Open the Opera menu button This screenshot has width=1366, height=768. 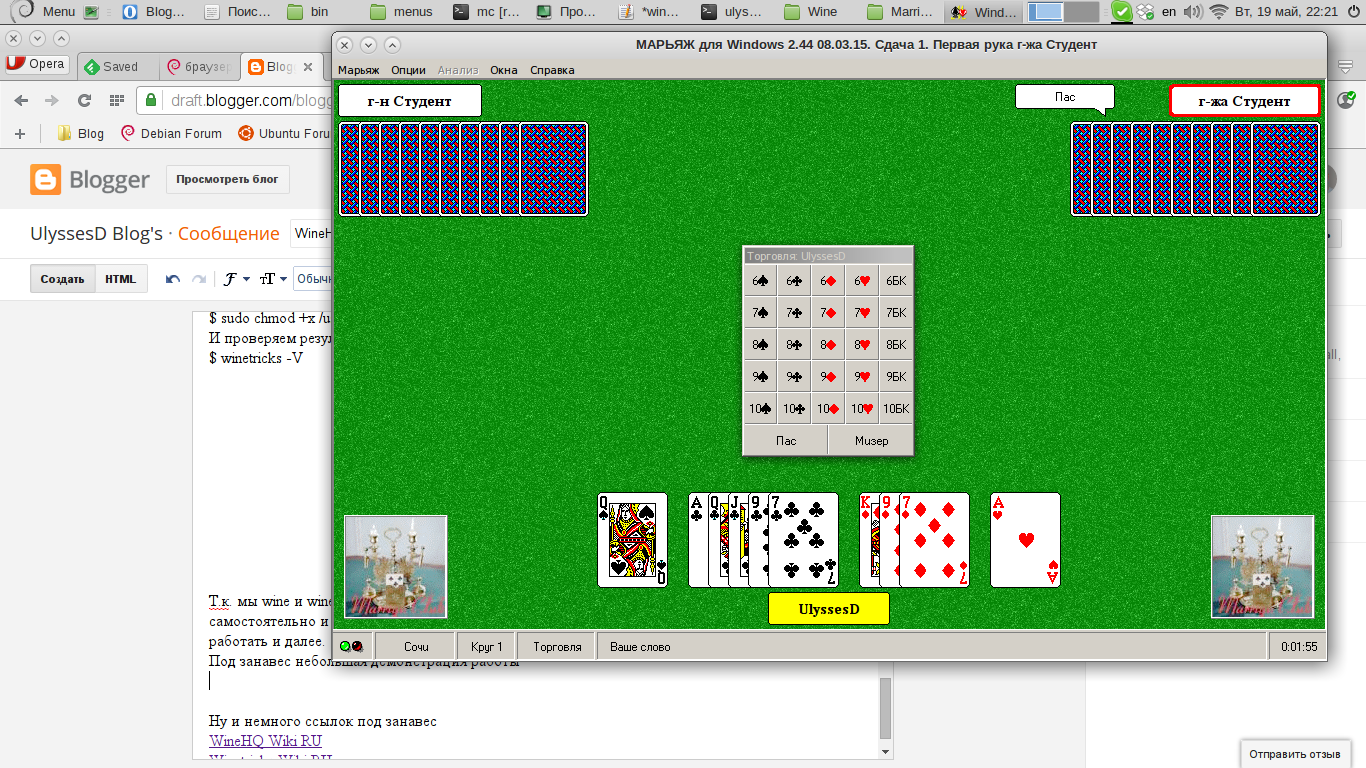36,64
